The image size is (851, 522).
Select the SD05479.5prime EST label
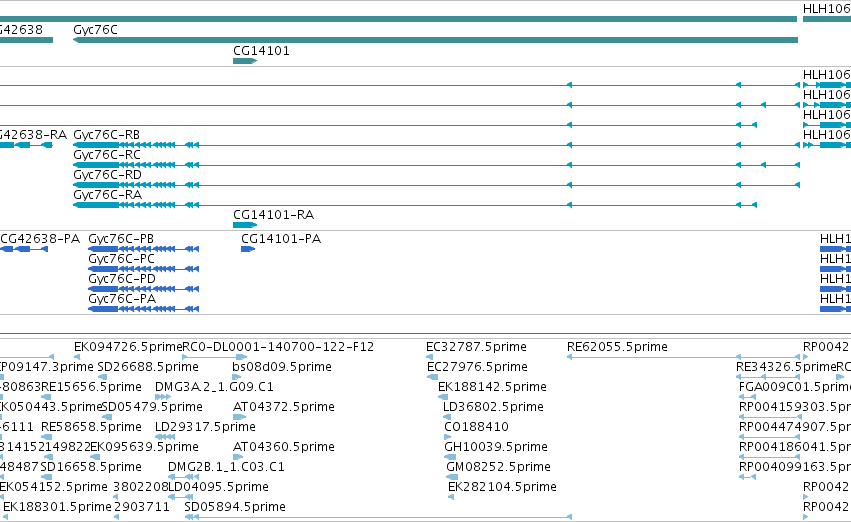[x=152, y=407]
